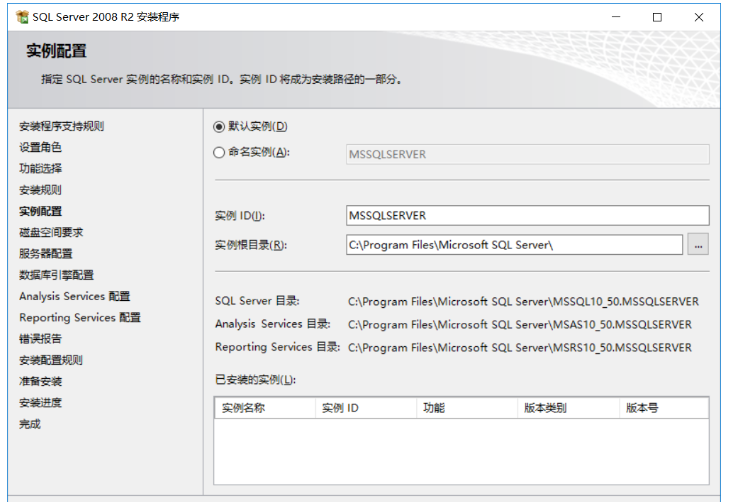
Task: Click the 实例名称 column header
Action: [265, 408]
